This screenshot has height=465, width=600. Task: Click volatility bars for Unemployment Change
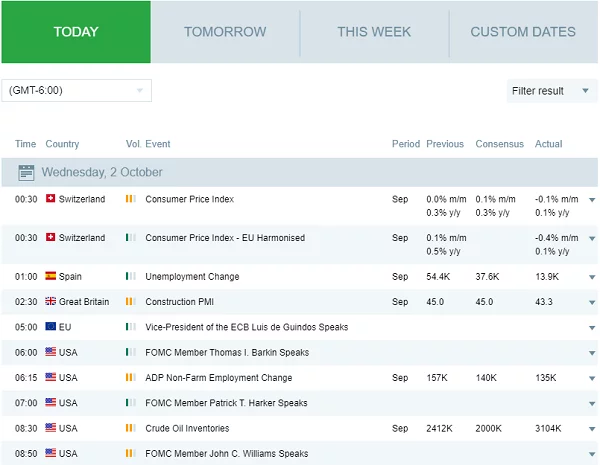click(x=130, y=276)
